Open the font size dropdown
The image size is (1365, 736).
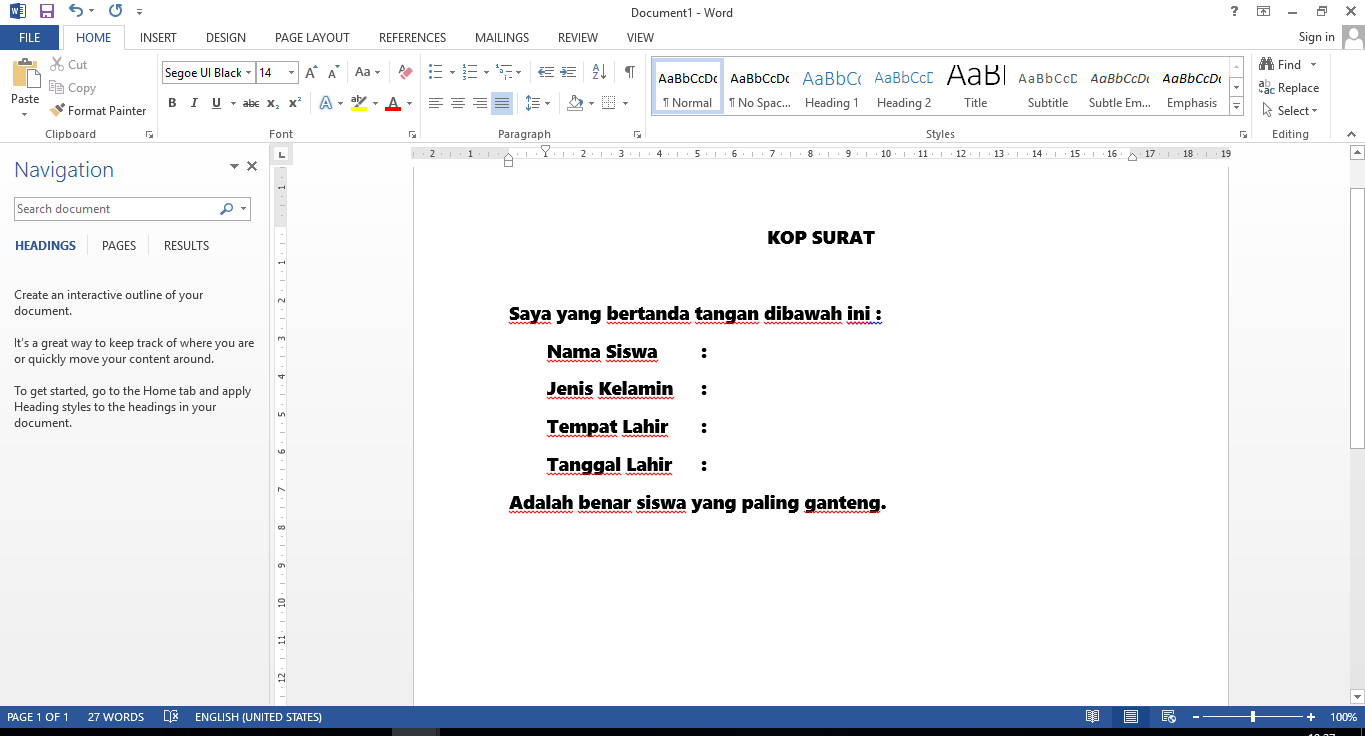coord(291,72)
